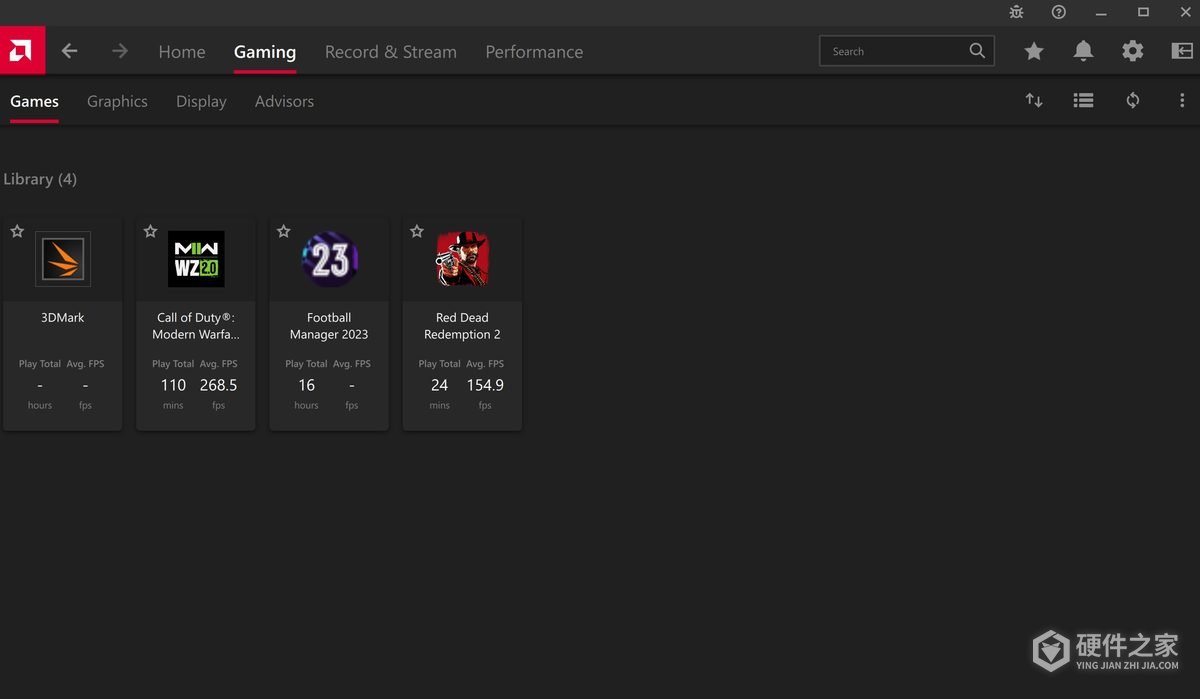Favorite Call of Duty with its star

point(150,231)
